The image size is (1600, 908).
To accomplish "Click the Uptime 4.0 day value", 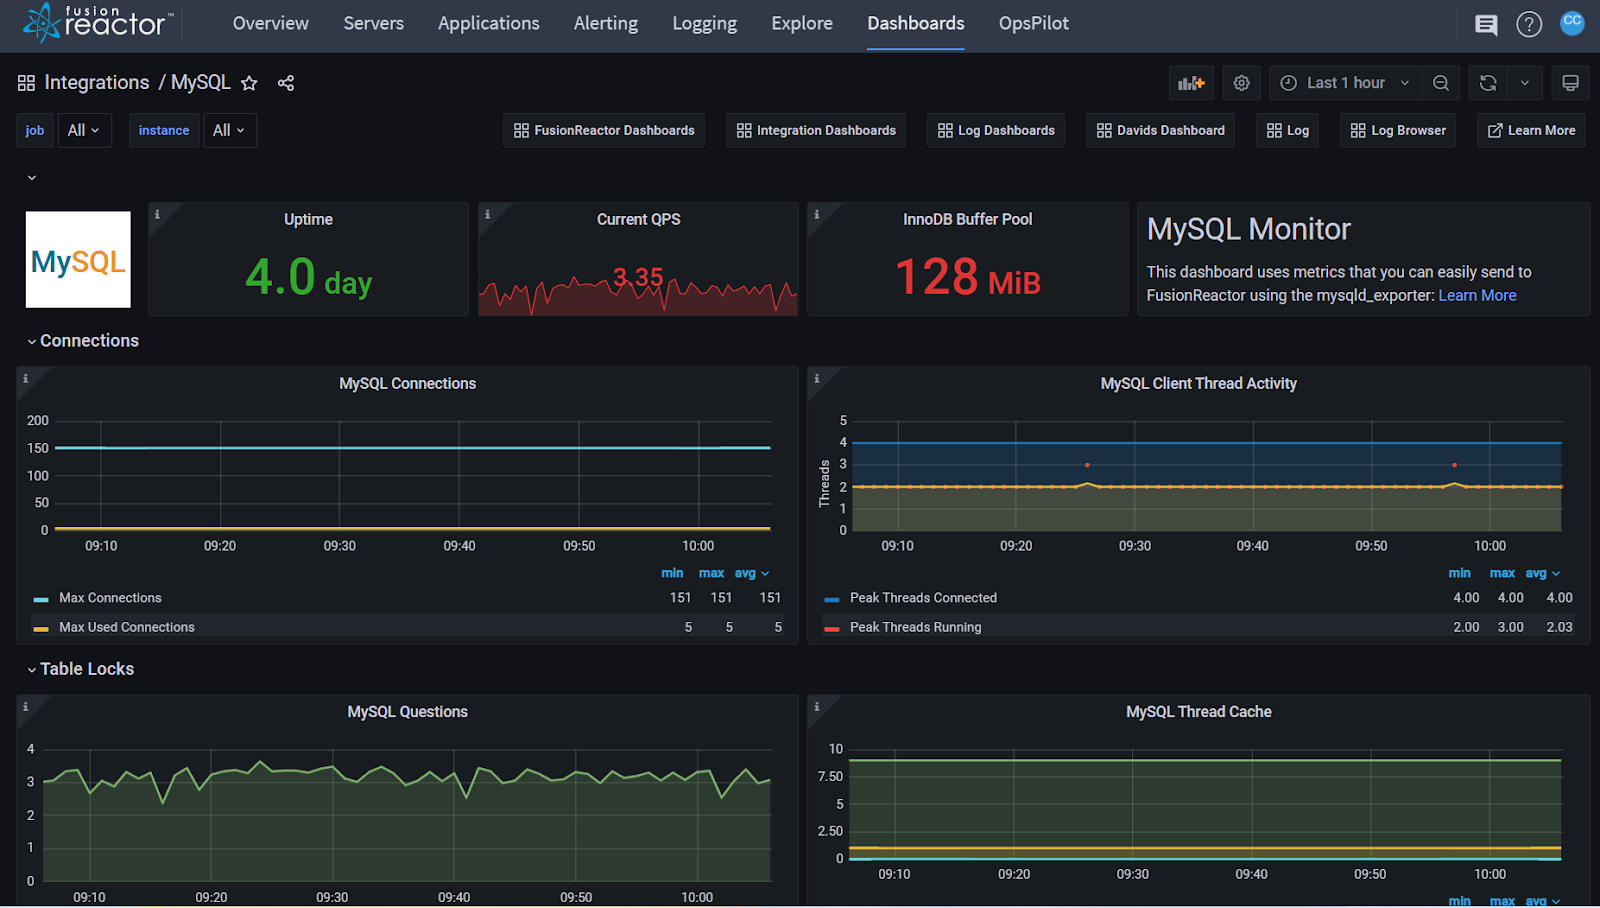I will pos(308,277).
